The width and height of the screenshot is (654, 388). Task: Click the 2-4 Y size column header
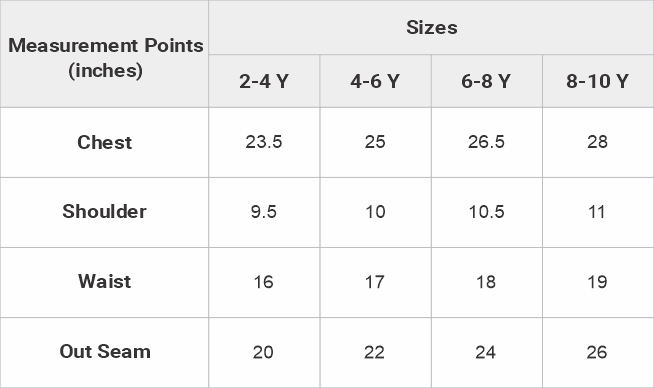tap(264, 81)
